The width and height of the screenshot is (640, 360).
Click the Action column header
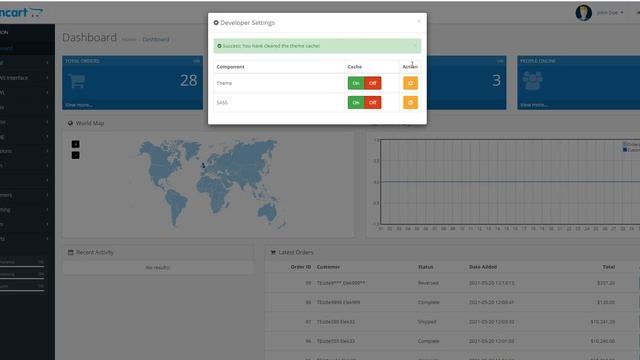pyautogui.click(x=410, y=67)
